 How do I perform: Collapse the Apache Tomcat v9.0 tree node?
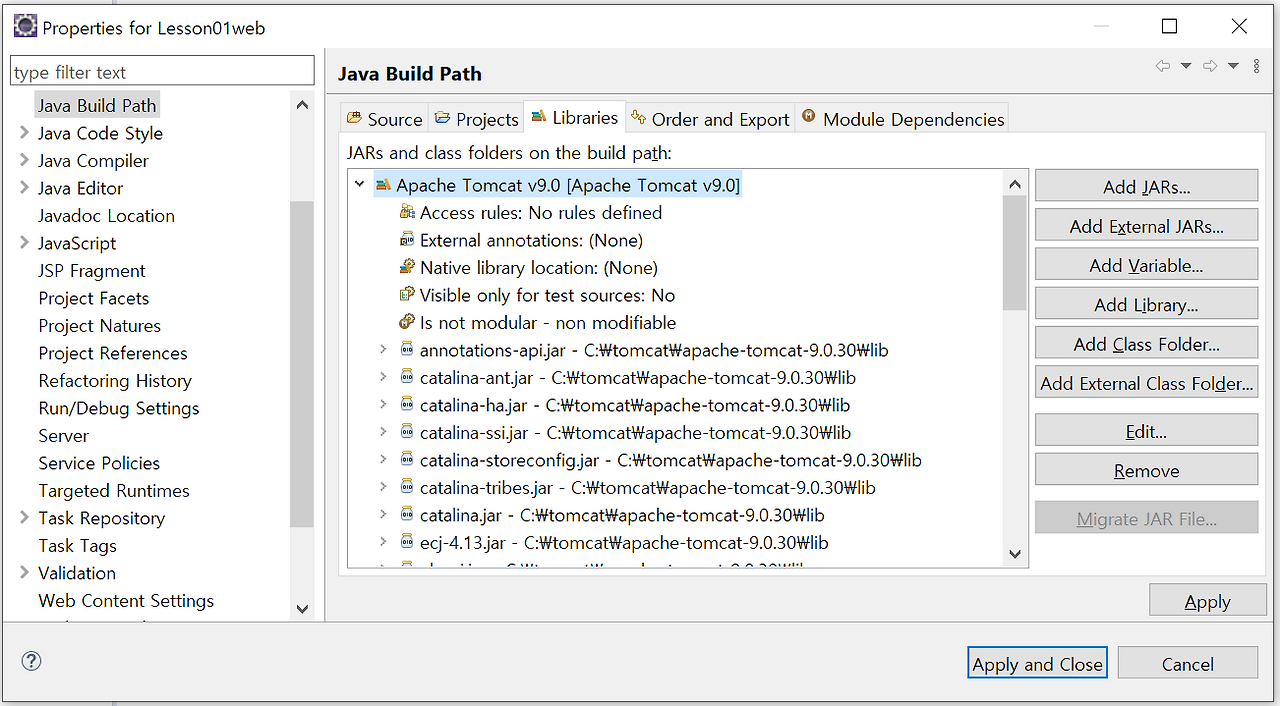pos(359,184)
